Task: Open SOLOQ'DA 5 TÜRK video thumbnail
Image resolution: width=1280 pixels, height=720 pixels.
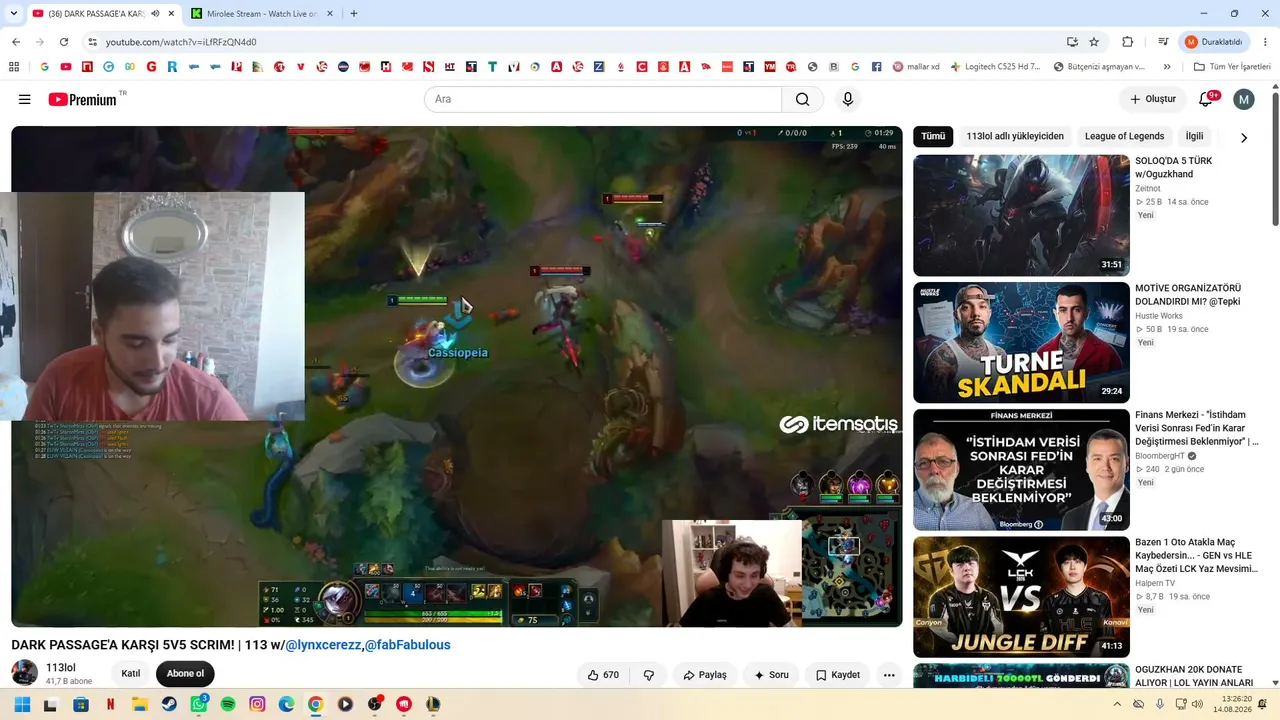Action: [x=1021, y=215]
